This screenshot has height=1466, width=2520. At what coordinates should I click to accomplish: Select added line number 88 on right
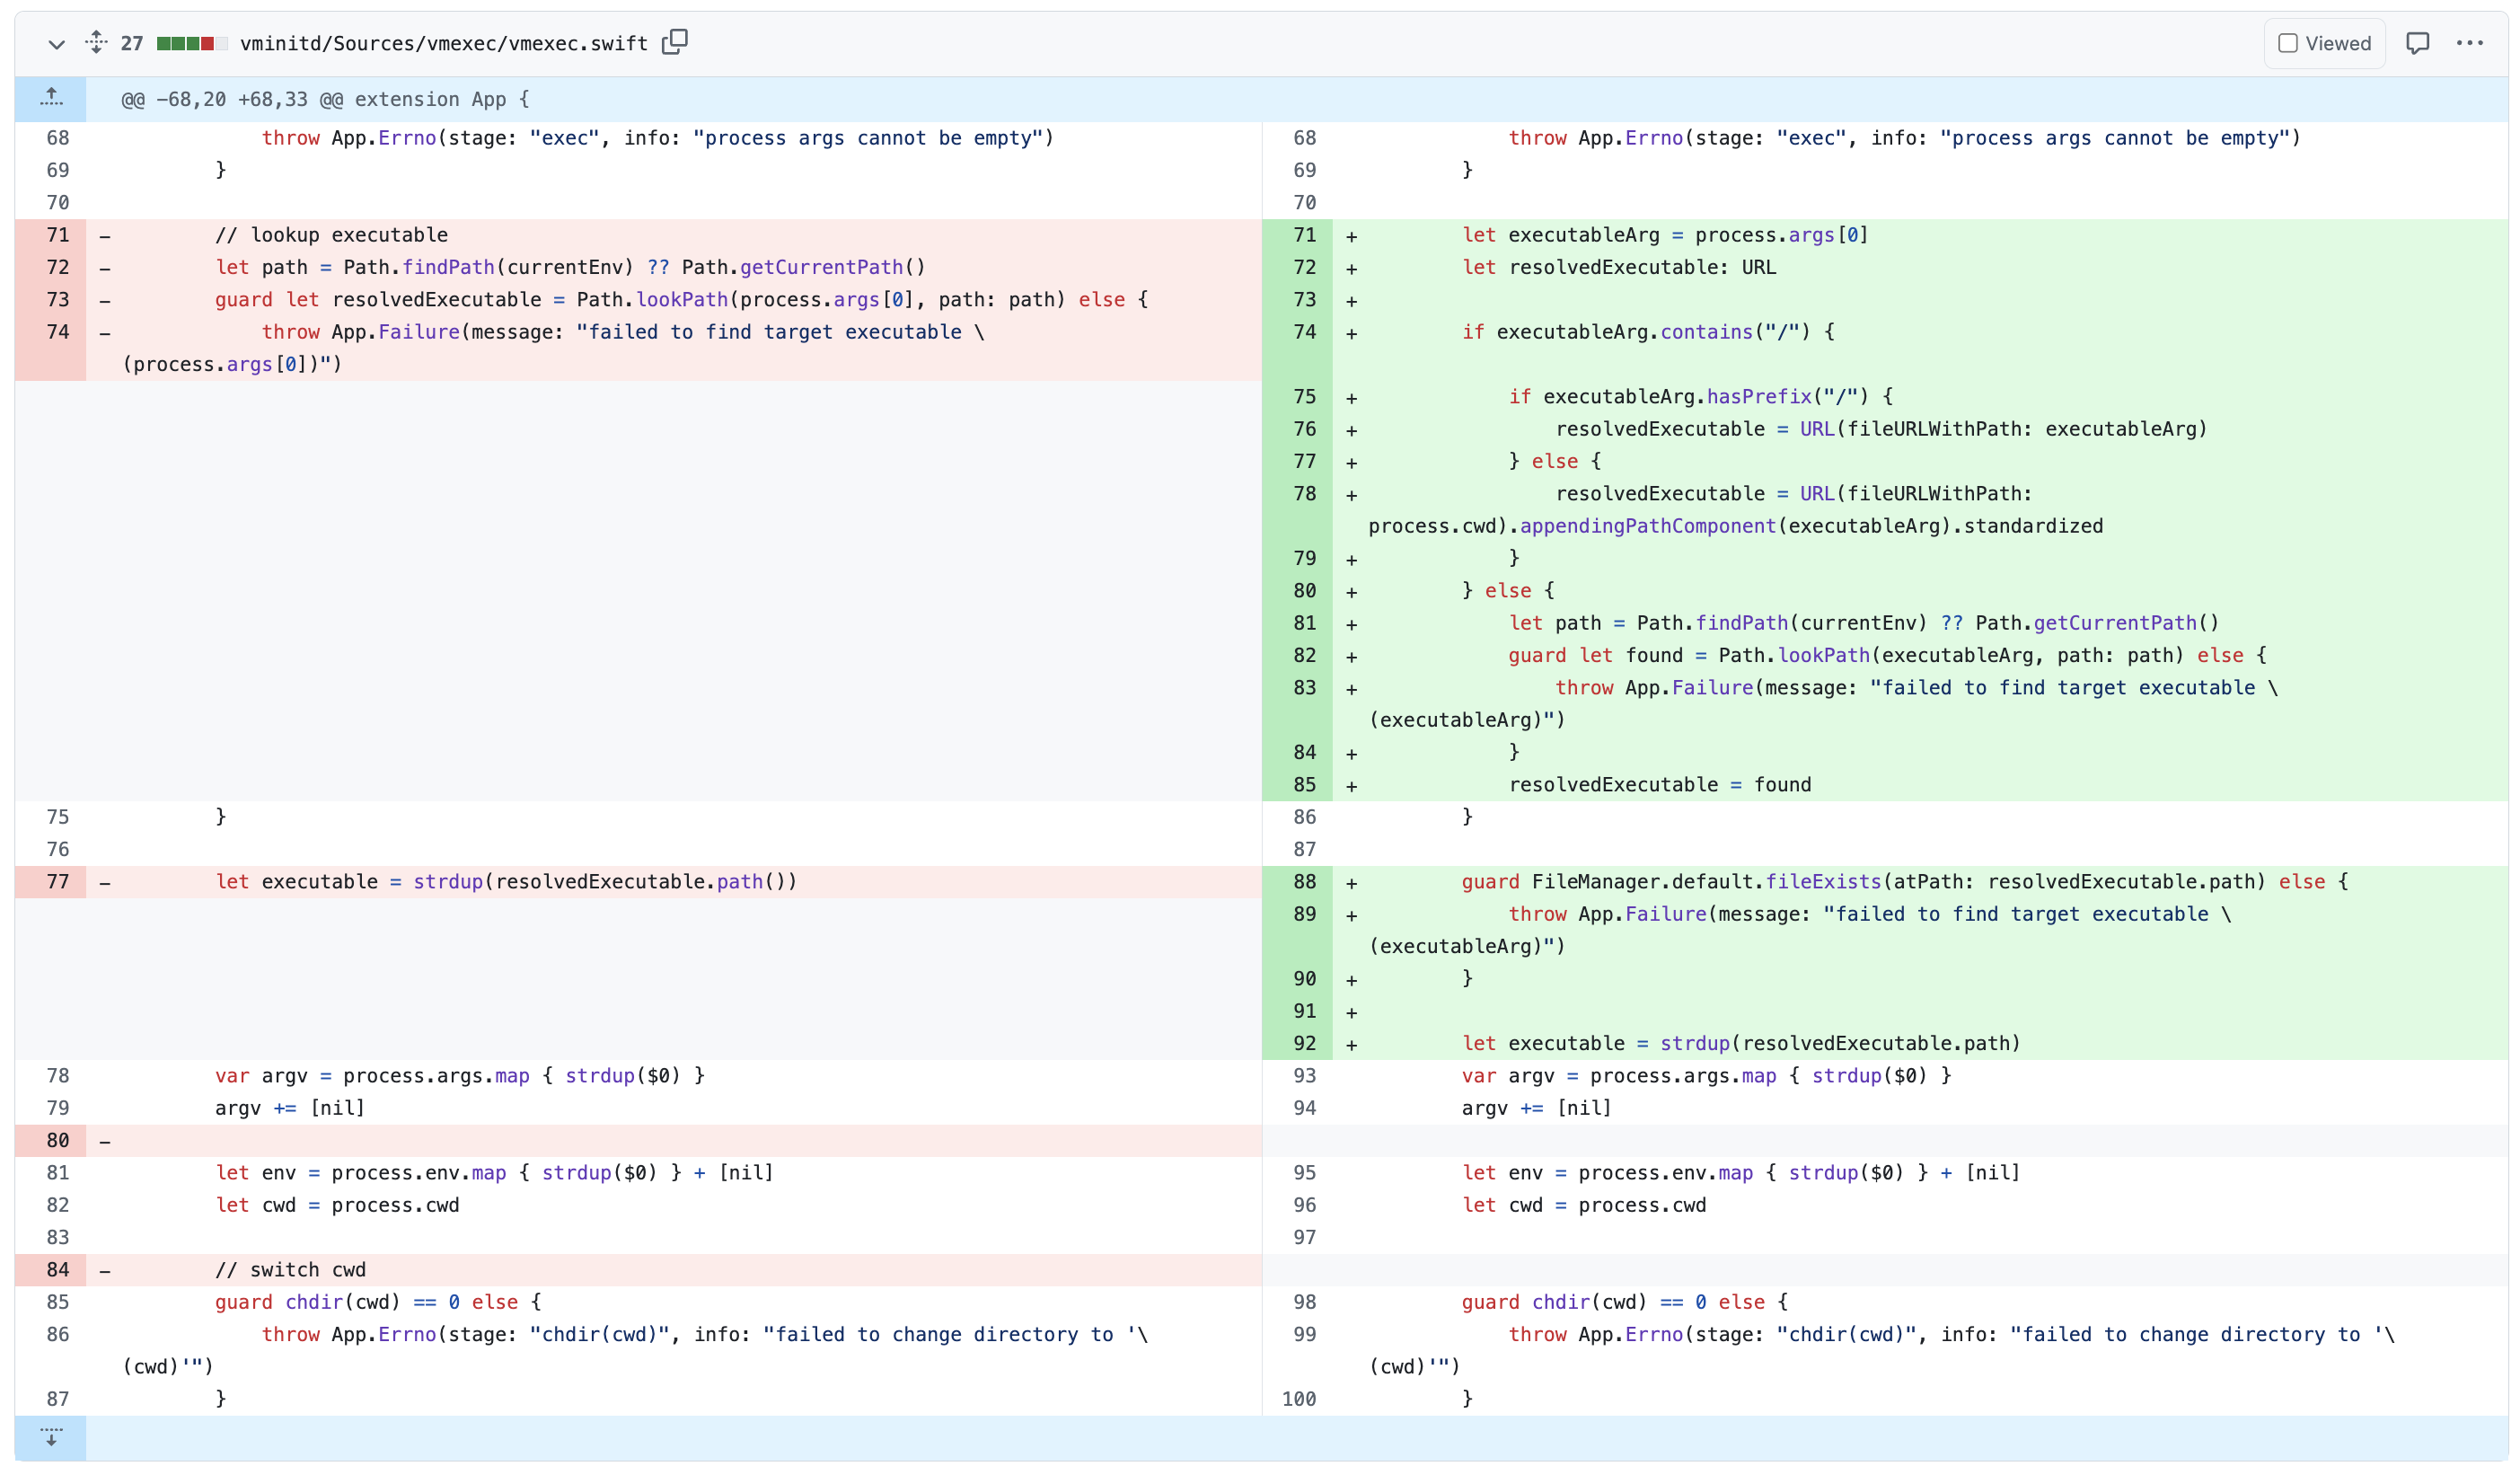click(1304, 882)
